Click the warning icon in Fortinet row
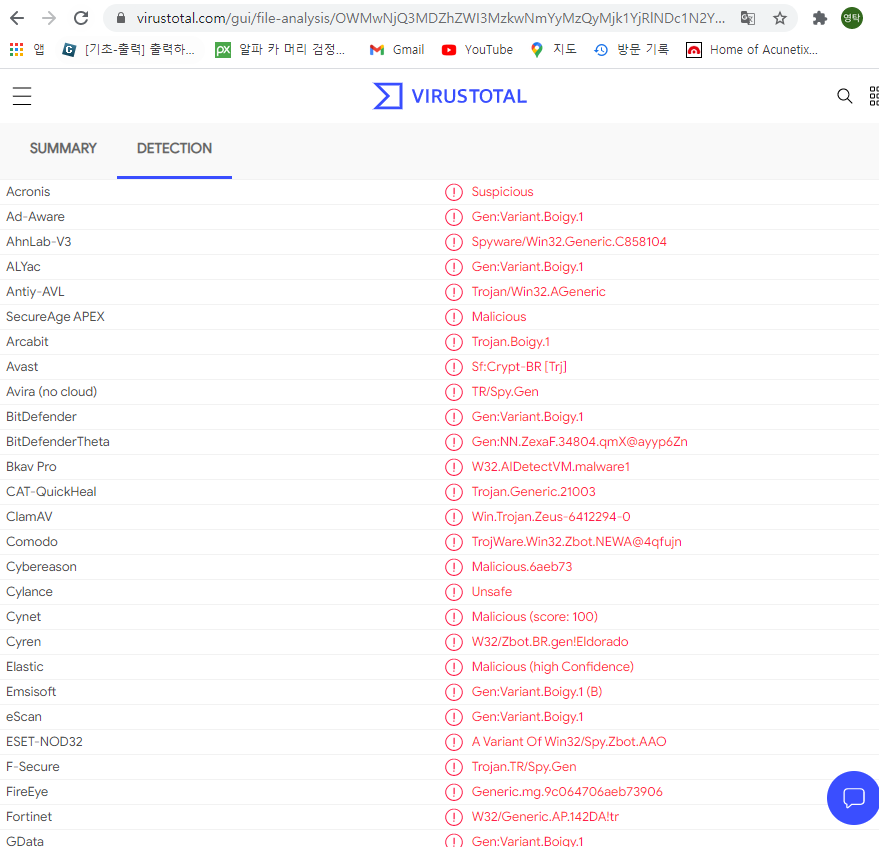Viewport: 879px width, 847px height. coord(454,817)
